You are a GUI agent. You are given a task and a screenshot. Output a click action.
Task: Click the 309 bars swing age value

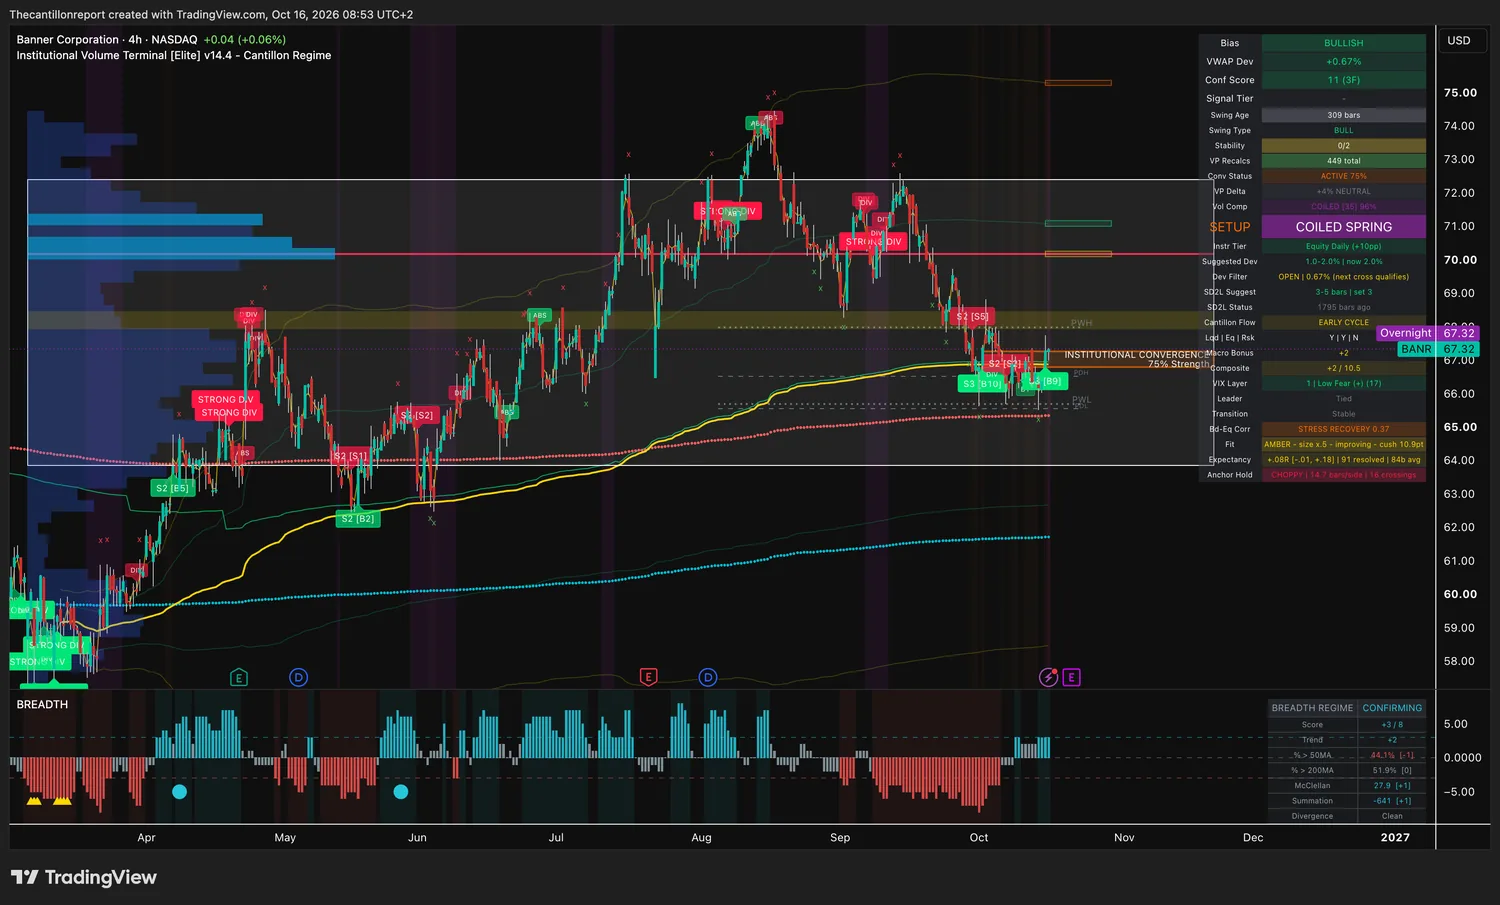(1344, 115)
